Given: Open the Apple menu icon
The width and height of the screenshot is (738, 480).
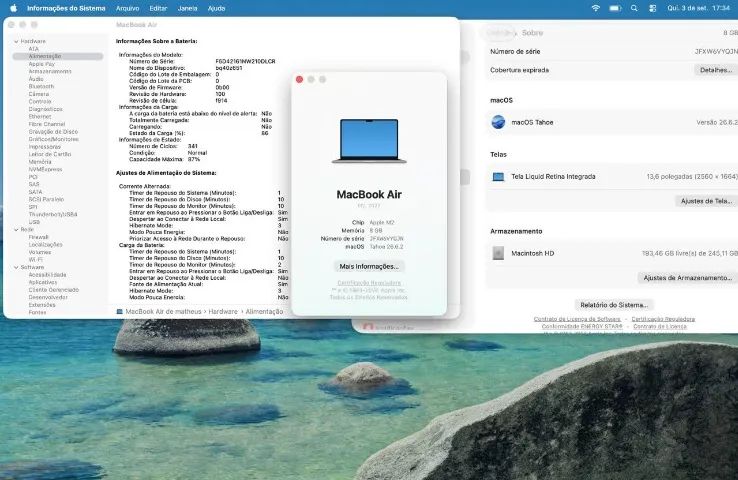Looking at the screenshot, I should coord(14,8).
